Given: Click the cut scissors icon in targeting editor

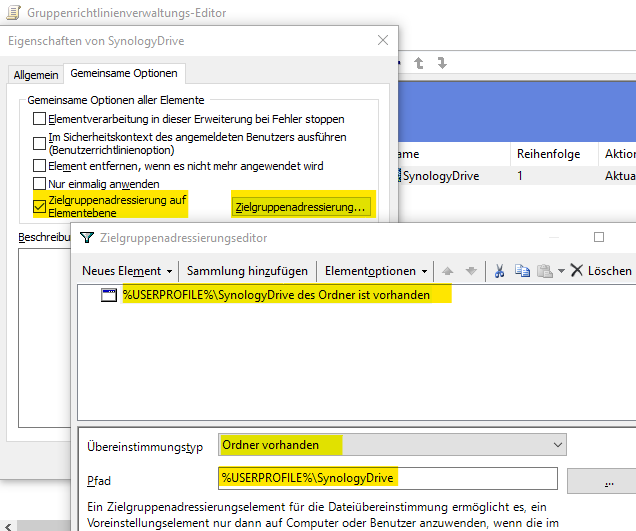Looking at the screenshot, I should pyautogui.click(x=499, y=271).
